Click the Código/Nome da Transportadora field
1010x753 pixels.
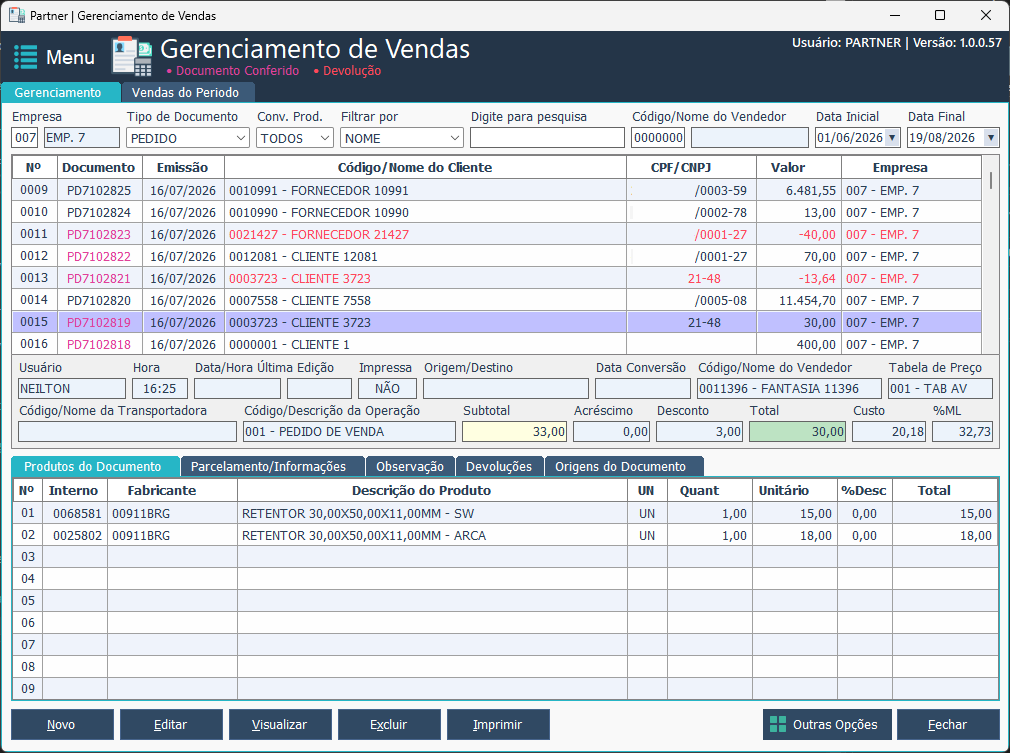[x=128, y=432]
